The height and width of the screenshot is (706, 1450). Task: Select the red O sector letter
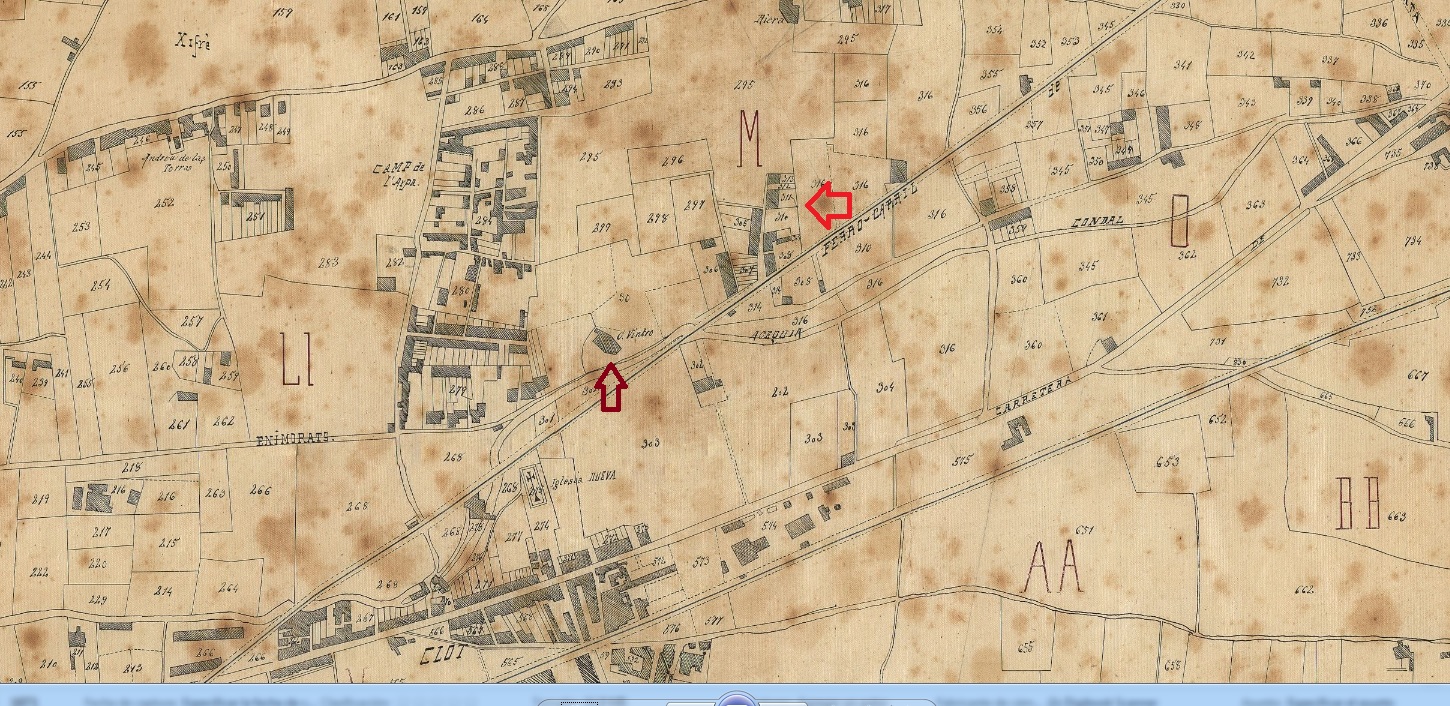point(1179,221)
